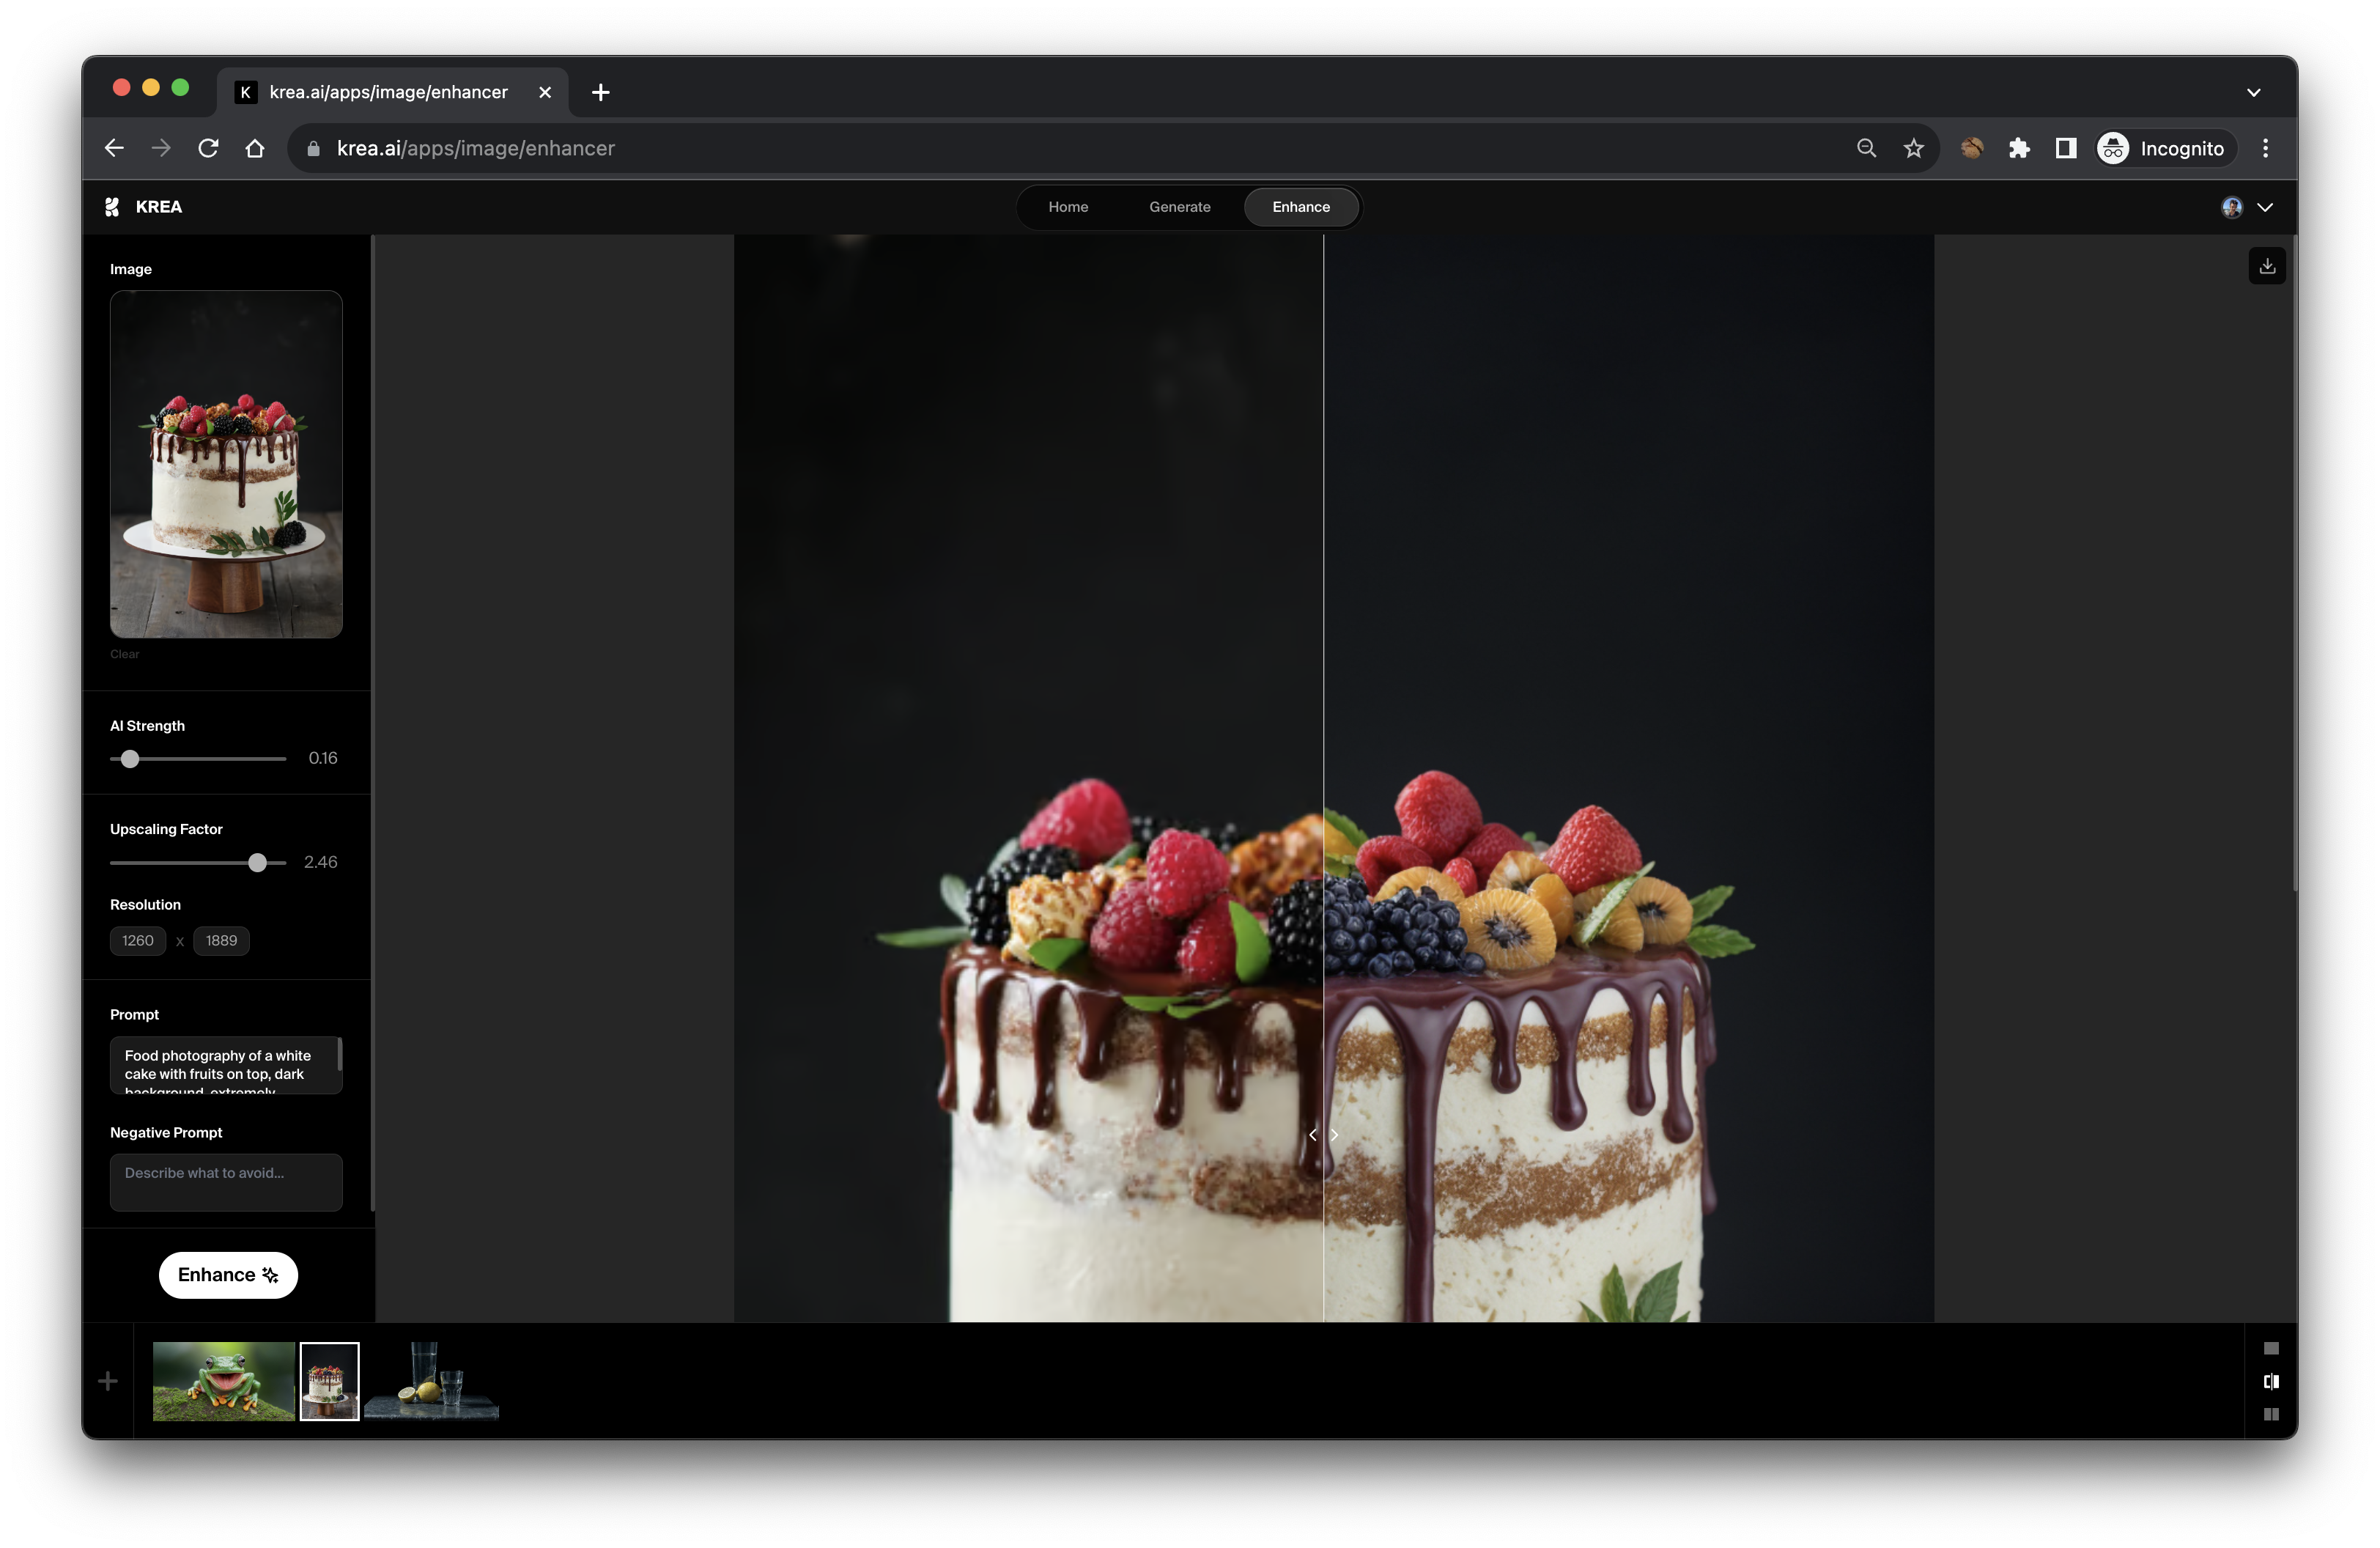This screenshot has width=2380, height=1548.
Task: Switch to side-by-side view mode
Action: (x=2270, y=1414)
